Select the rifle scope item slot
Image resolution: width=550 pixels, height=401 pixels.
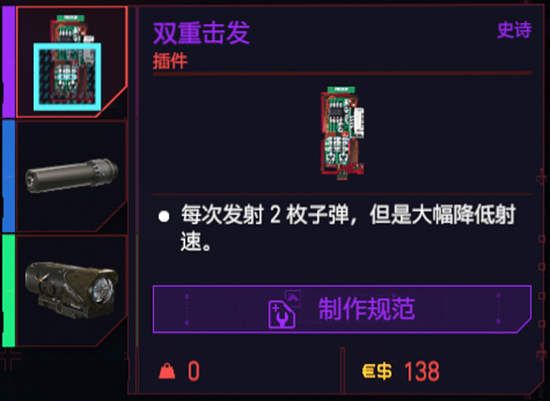coord(72,291)
